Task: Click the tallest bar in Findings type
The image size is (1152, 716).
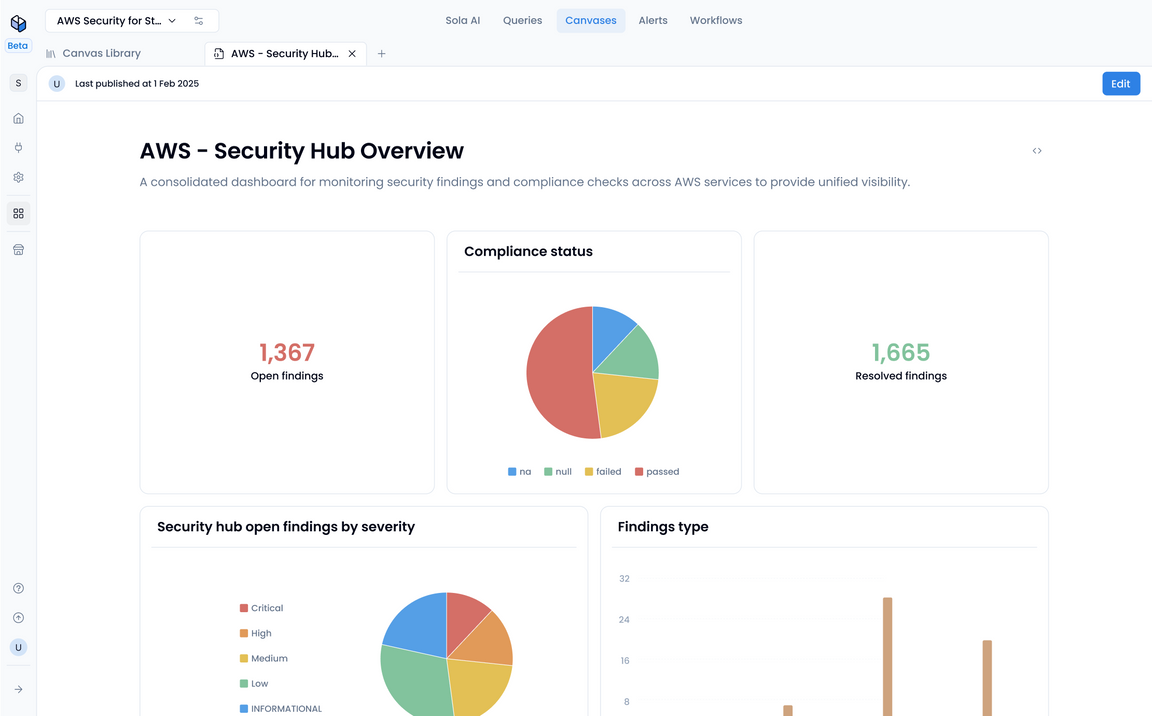Action: pos(888,657)
